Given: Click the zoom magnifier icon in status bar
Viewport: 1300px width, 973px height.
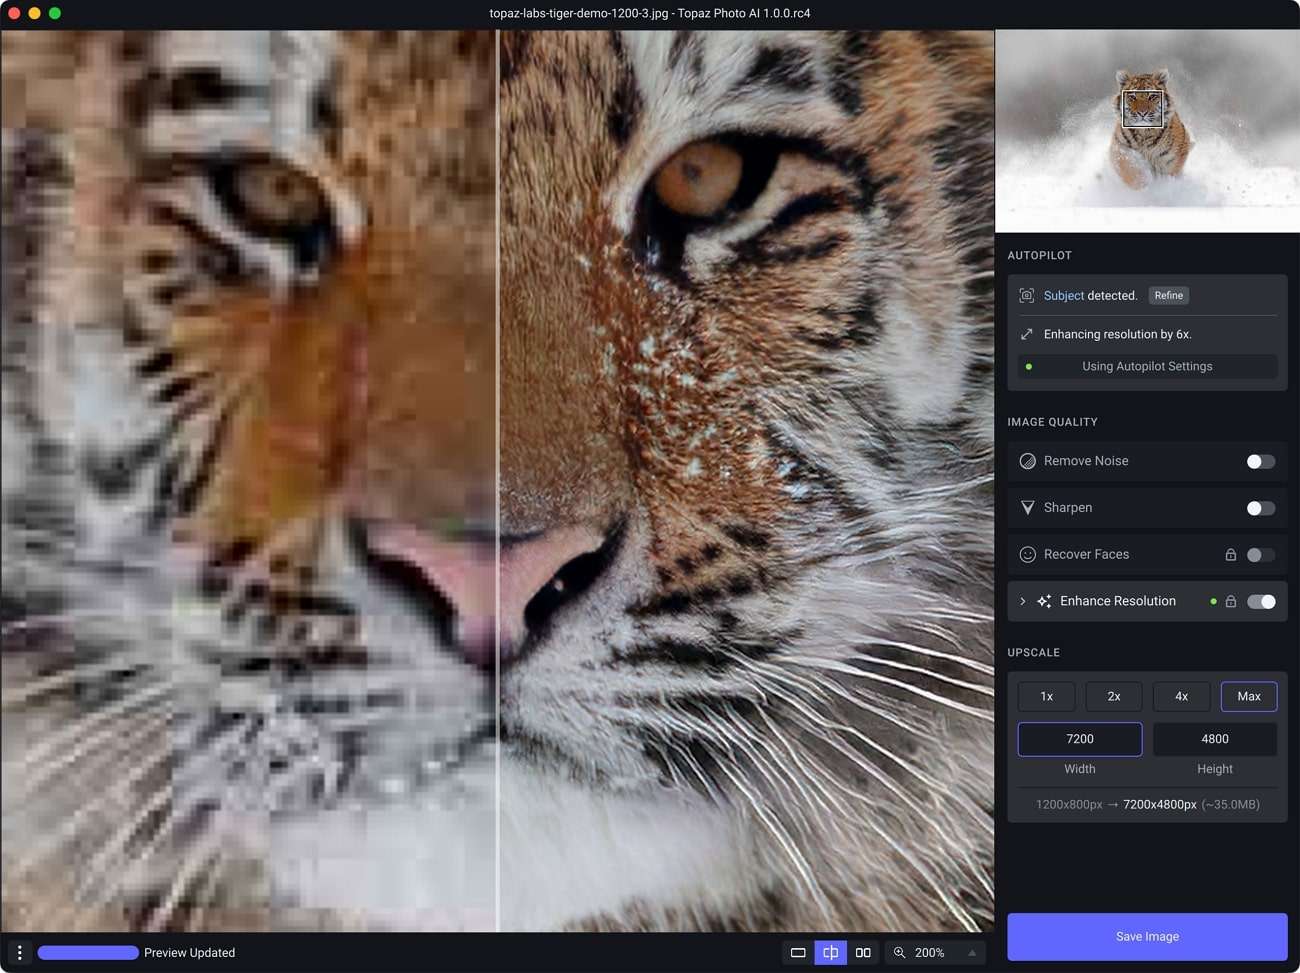Looking at the screenshot, I should [x=899, y=952].
